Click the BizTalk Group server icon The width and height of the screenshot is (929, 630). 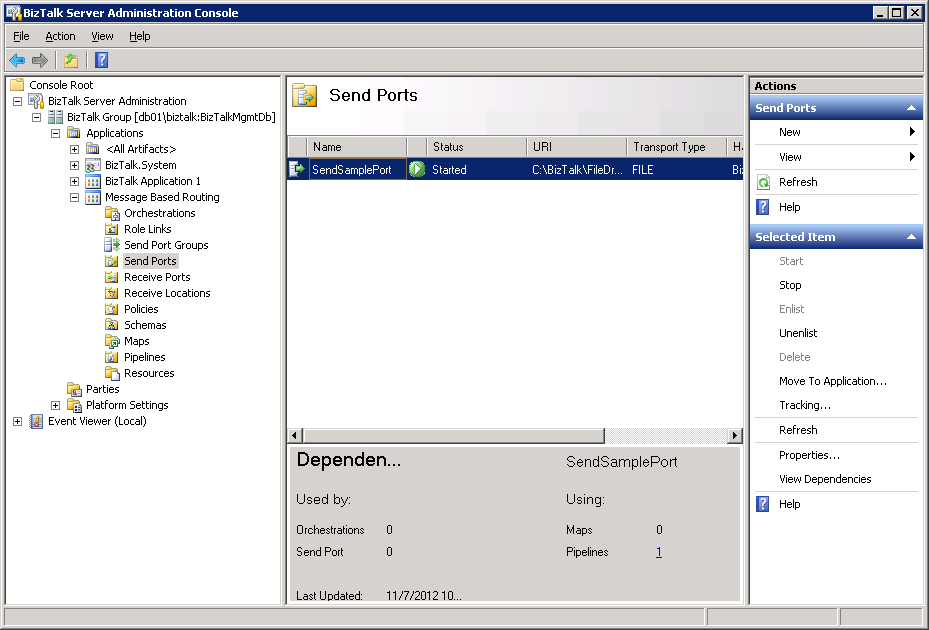(55, 117)
